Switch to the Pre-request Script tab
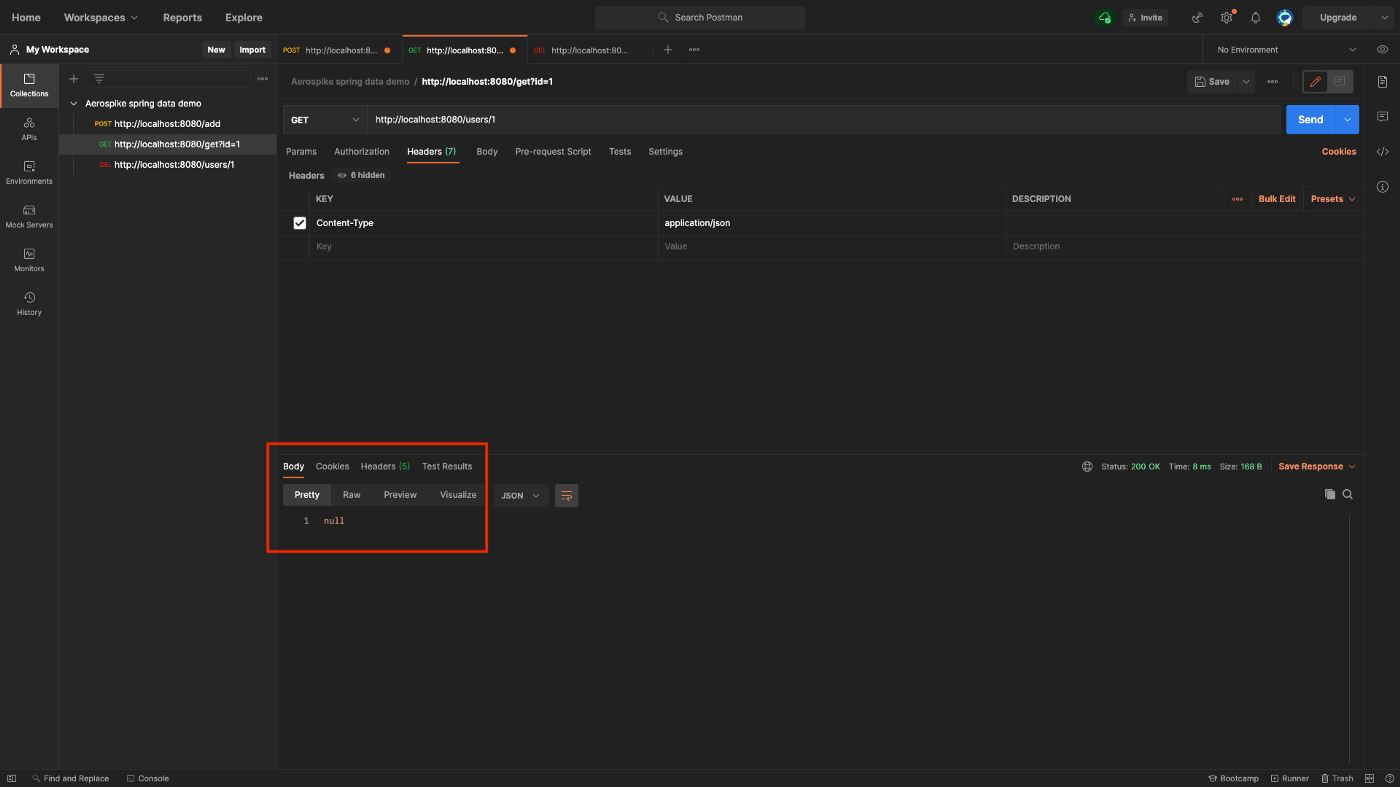Image resolution: width=1400 pixels, height=787 pixels. [553, 151]
